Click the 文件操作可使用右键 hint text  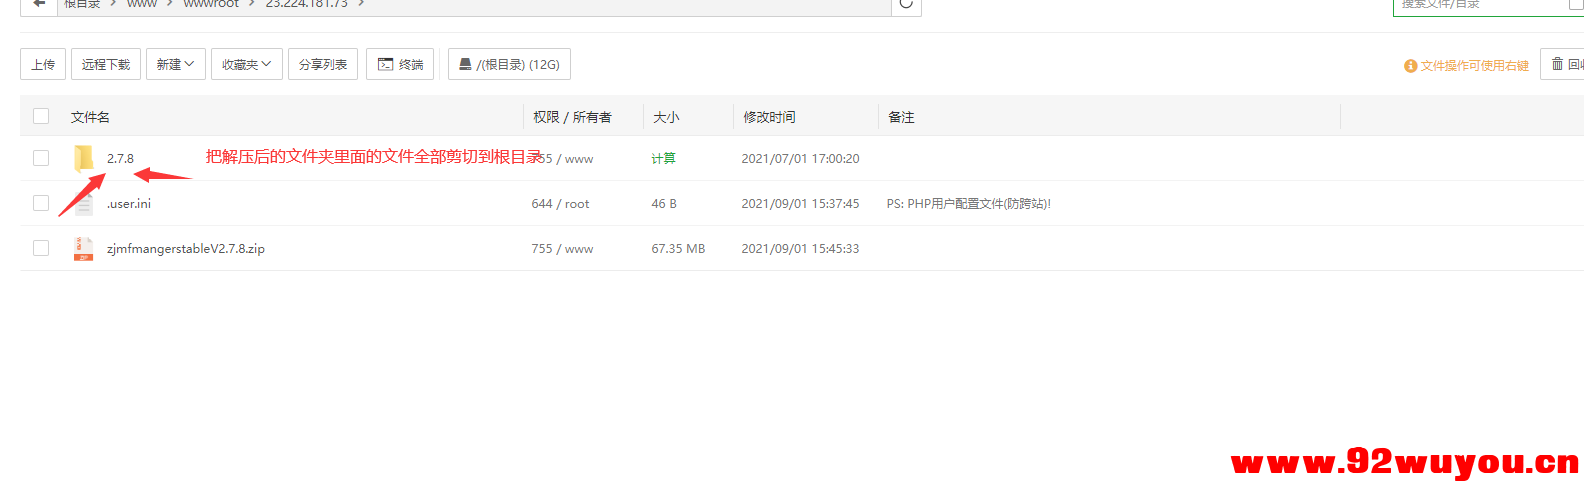[1475, 66]
